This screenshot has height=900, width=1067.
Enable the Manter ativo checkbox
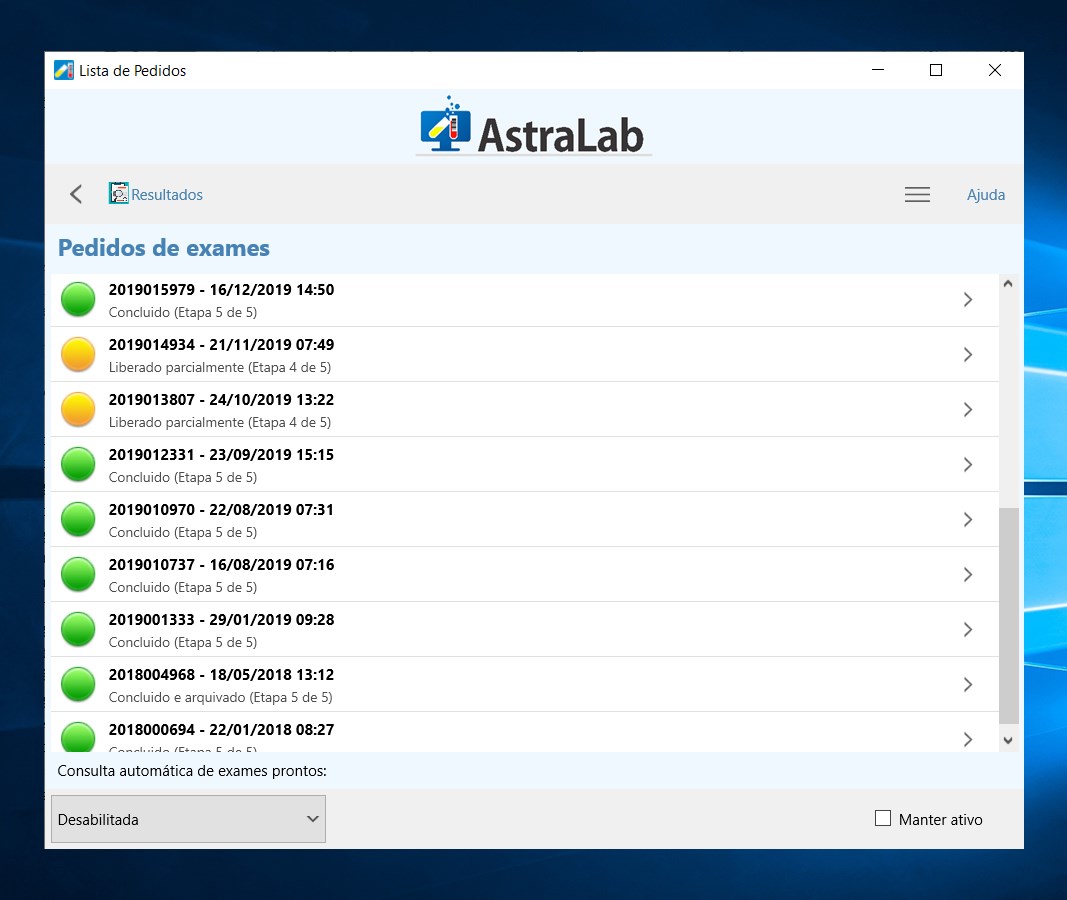883,818
